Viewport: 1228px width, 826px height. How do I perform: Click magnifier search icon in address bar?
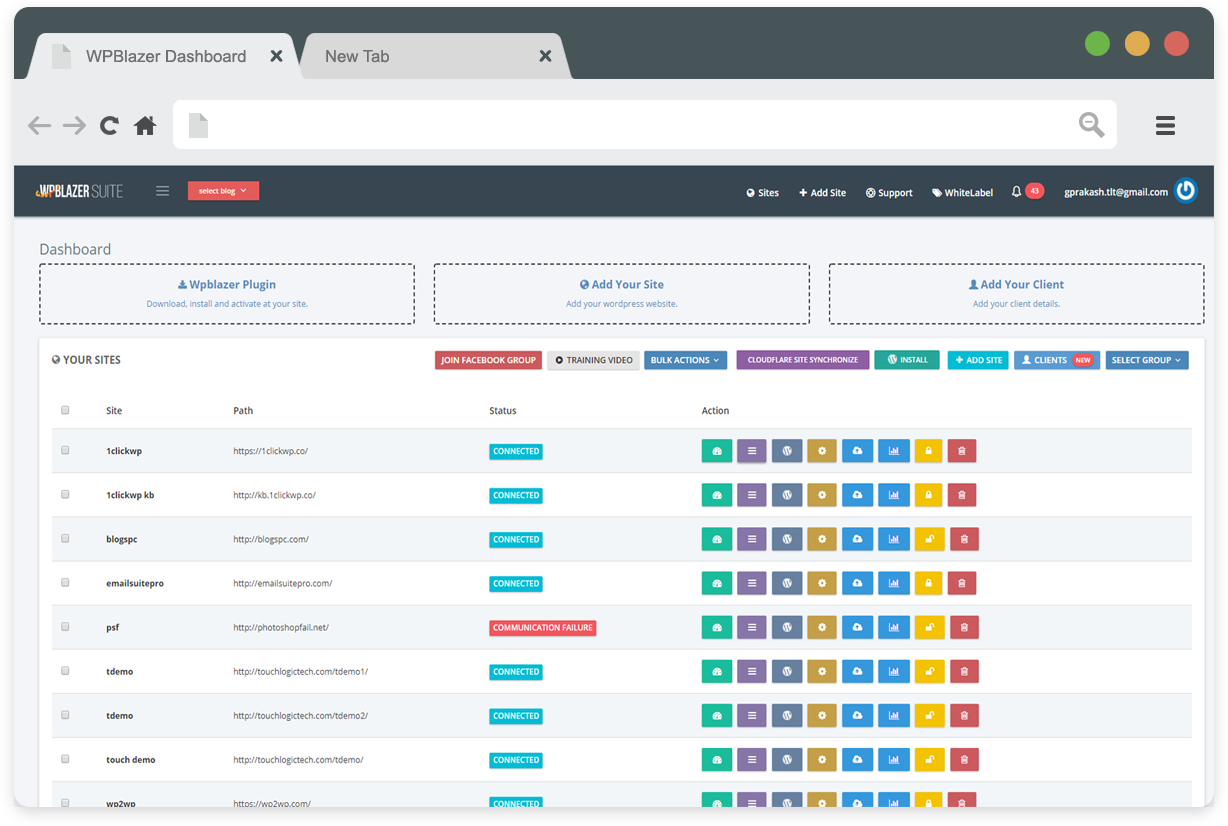[1091, 125]
